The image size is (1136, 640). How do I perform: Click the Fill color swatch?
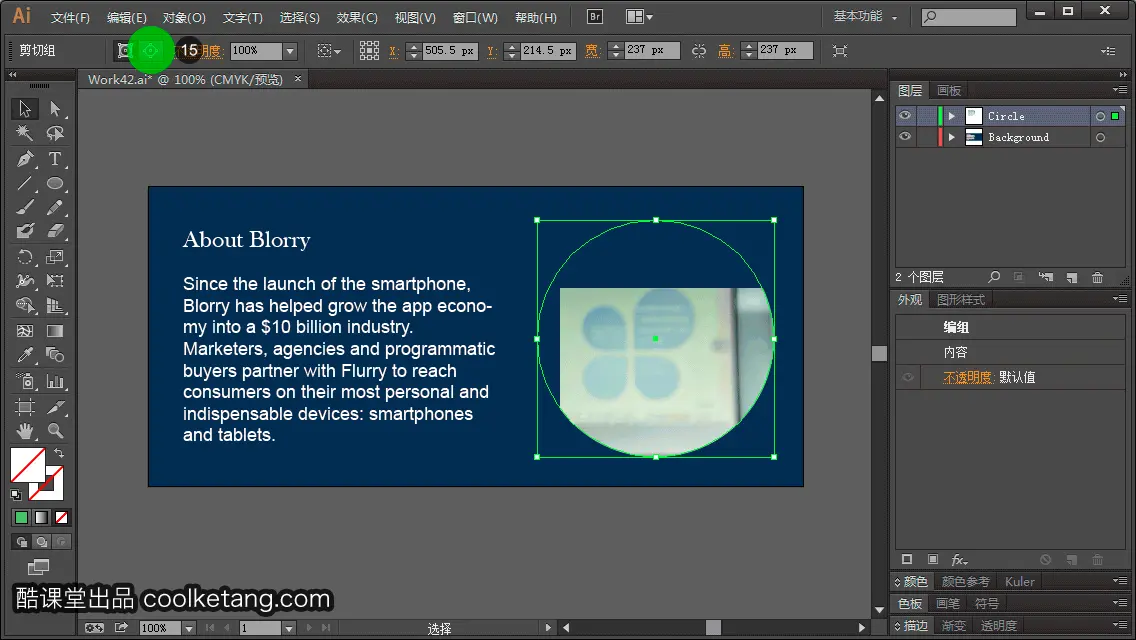click(x=28, y=465)
